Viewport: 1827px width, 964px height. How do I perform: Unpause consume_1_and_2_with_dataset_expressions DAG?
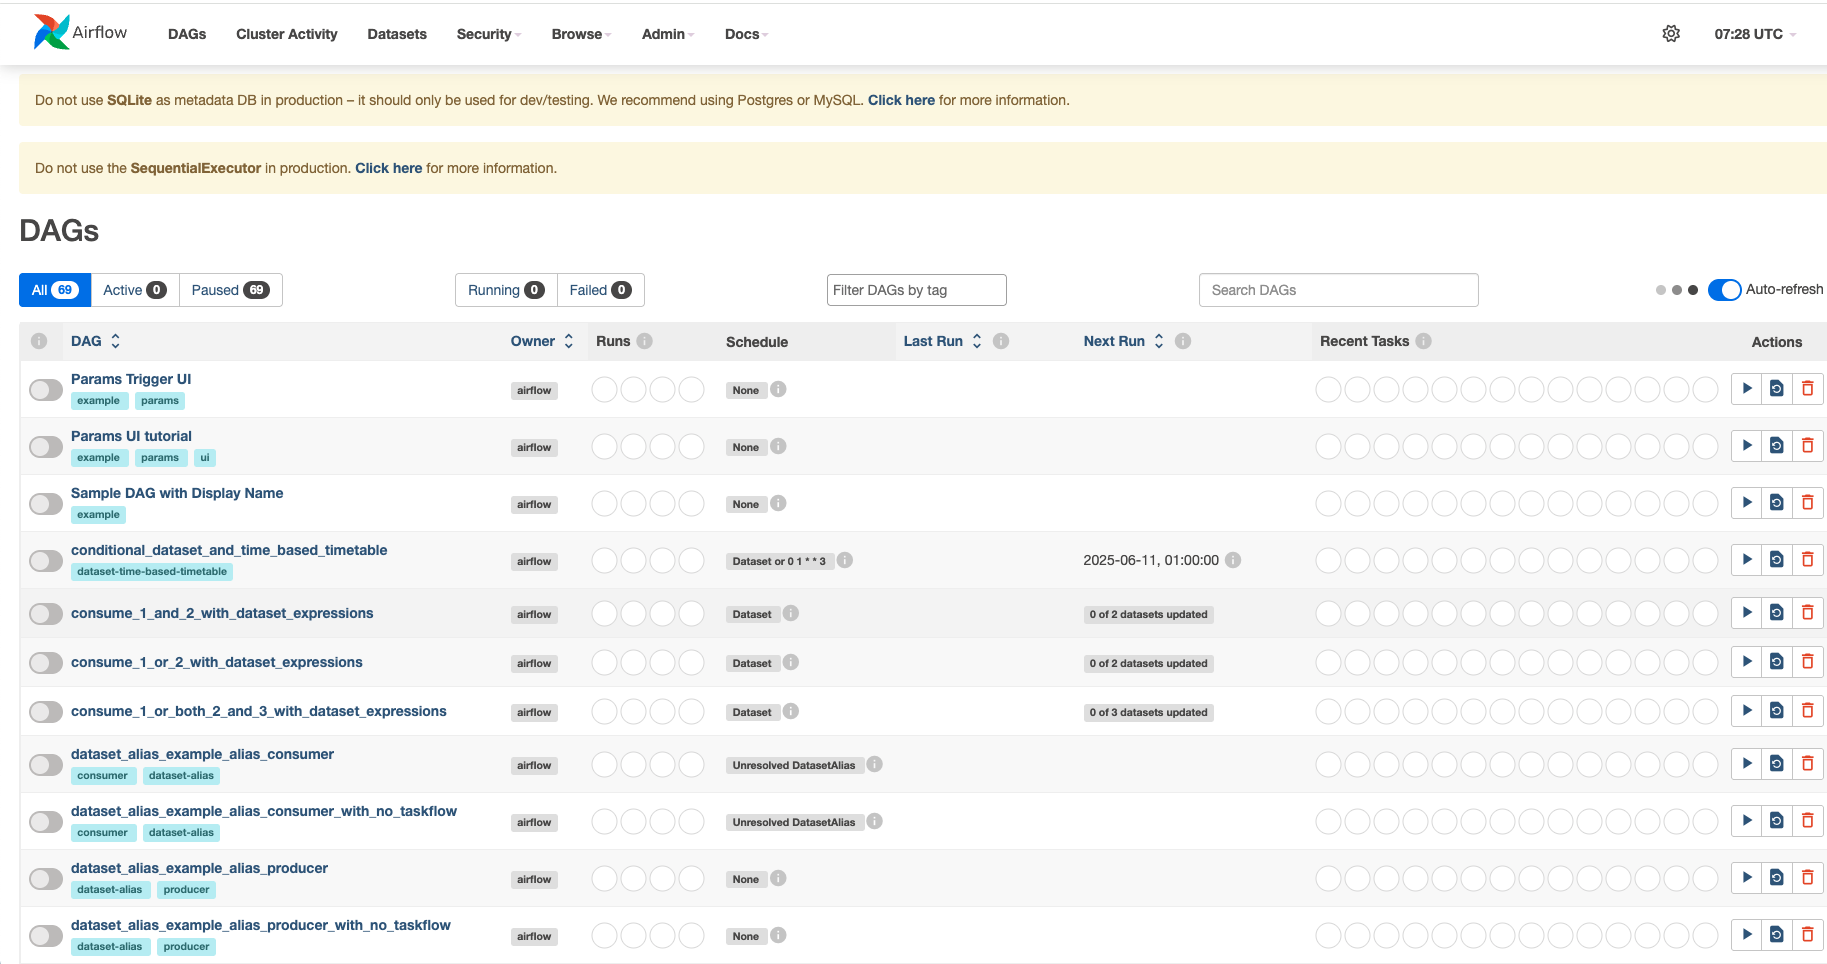pos(46,614)
